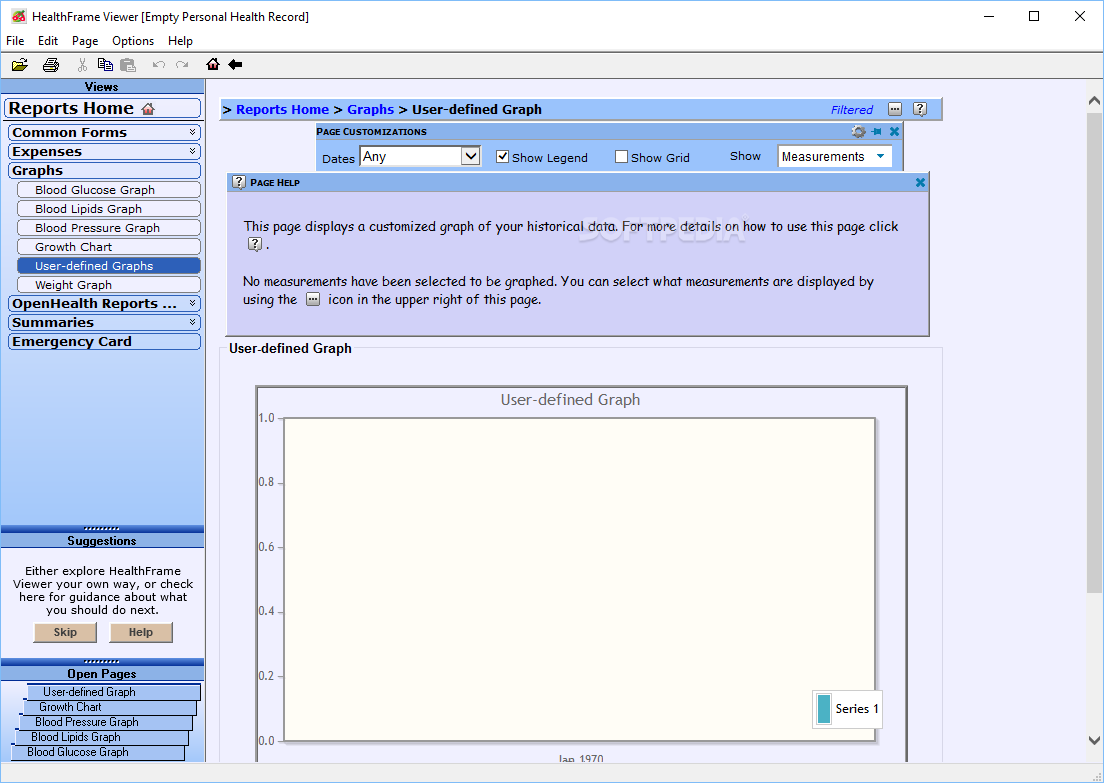
Task: Switch to the User-defined Graph open page
Action: click(113, 692)
